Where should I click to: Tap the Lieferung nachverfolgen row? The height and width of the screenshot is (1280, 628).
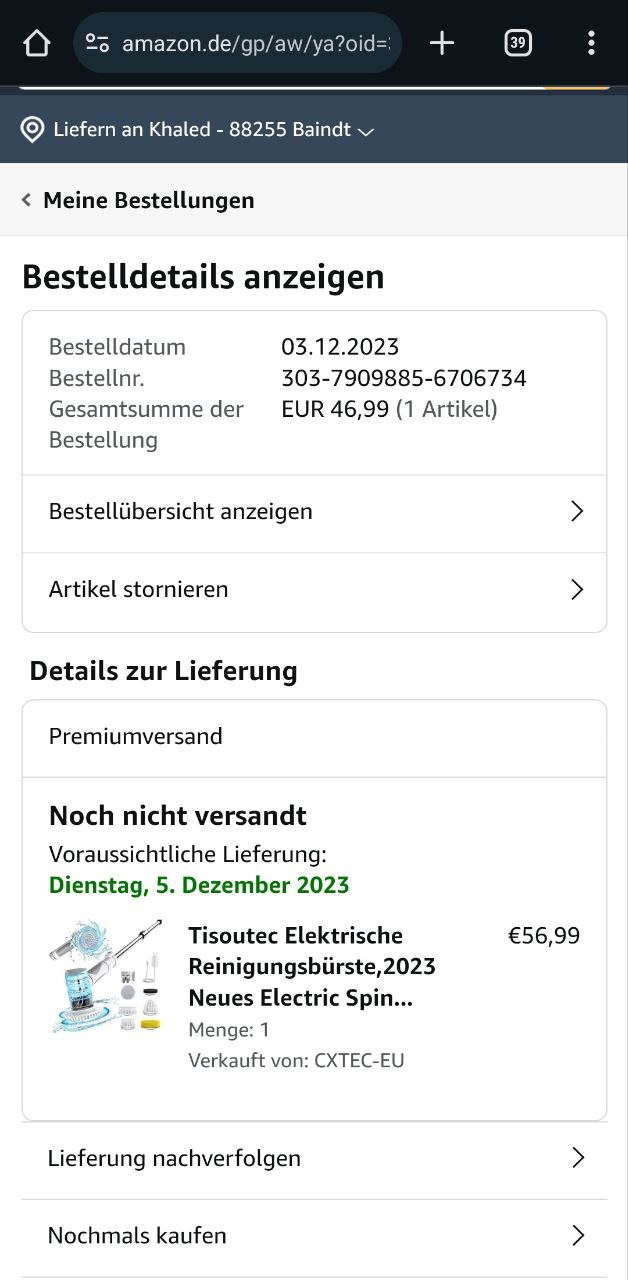tap(314, 1159)
